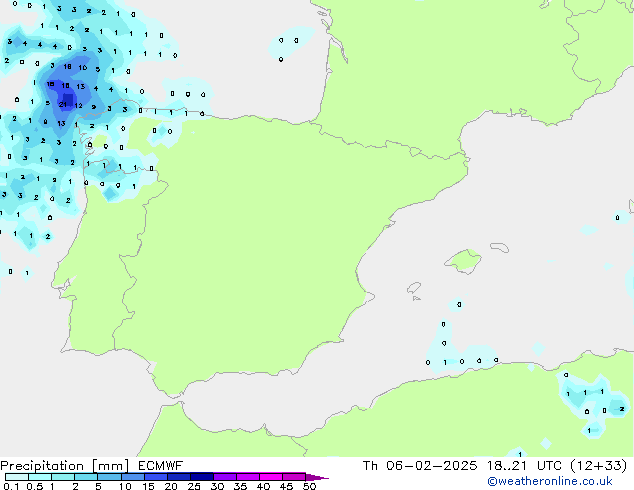
Task: Click the '25' legend scale label
Action: [194, 486]
